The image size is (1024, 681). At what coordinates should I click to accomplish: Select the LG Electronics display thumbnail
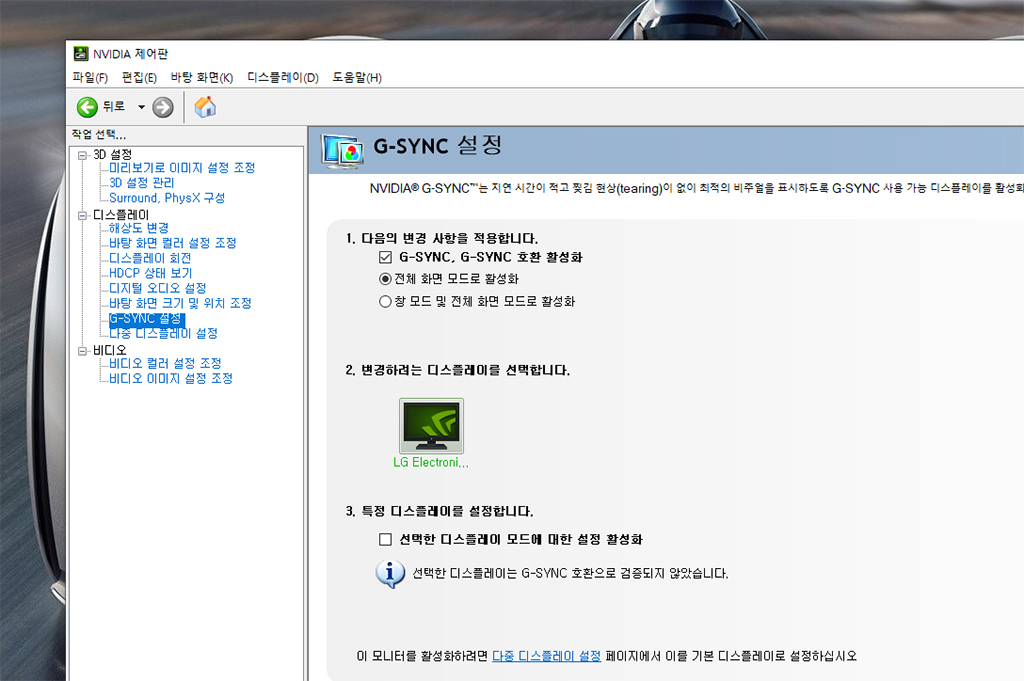pos(431,426)
